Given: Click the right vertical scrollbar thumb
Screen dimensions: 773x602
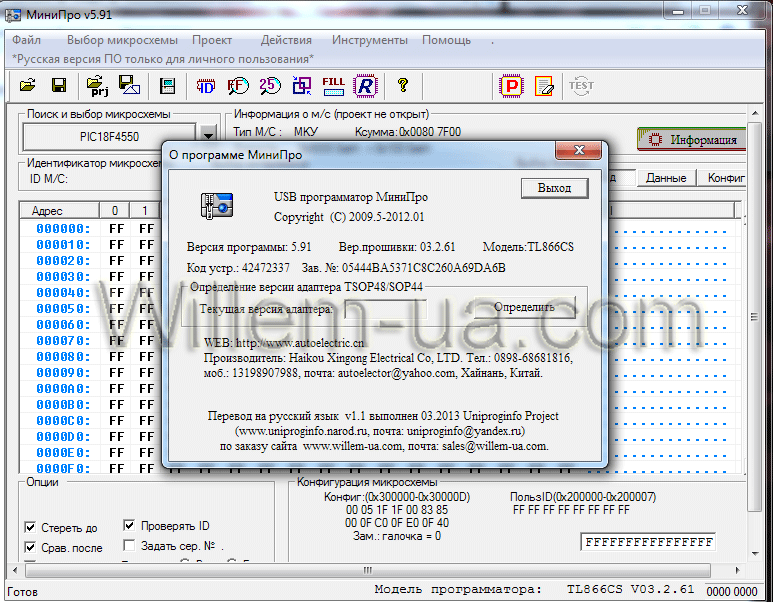Looking at the screenshot, I should pyautogui.click(x=754, y=317).
